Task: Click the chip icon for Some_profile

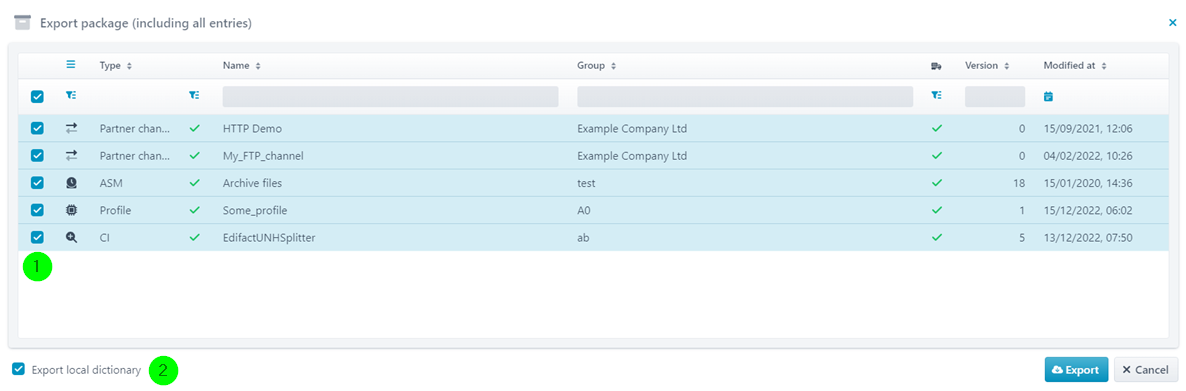Action: click(x=71, y=210)
